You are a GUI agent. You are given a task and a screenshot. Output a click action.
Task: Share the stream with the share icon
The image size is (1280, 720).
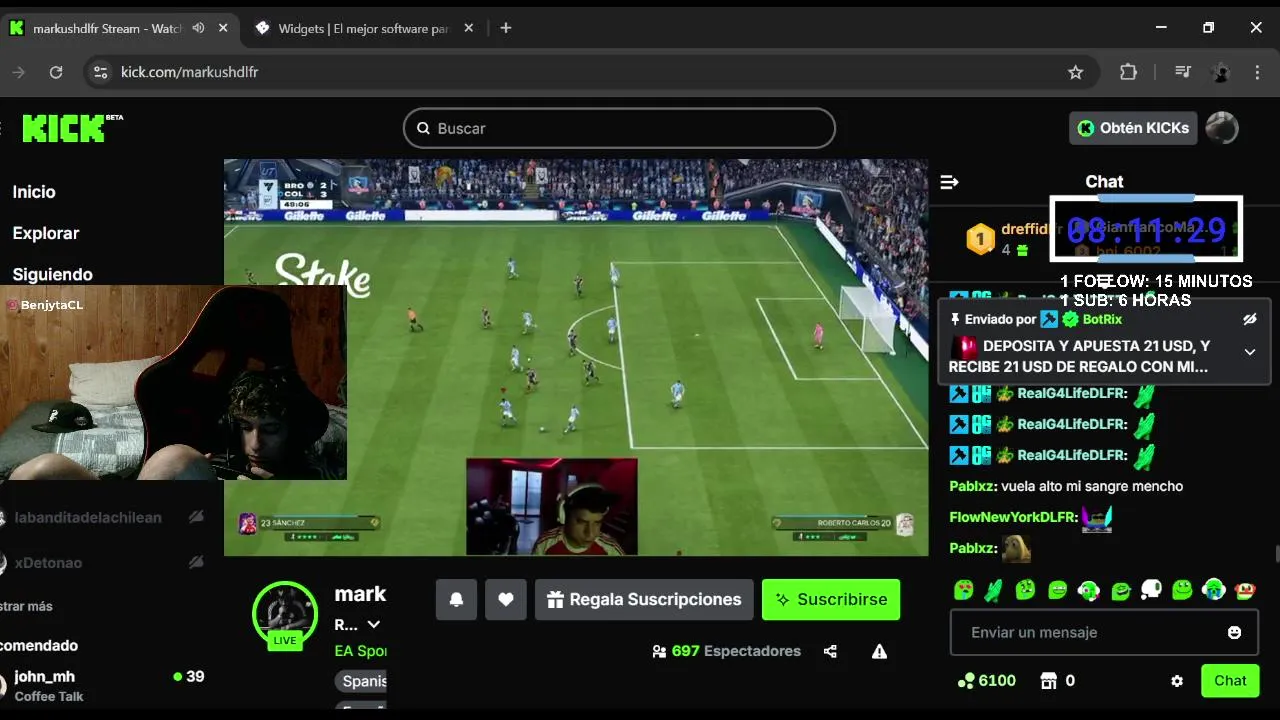(x=830, y=651)
